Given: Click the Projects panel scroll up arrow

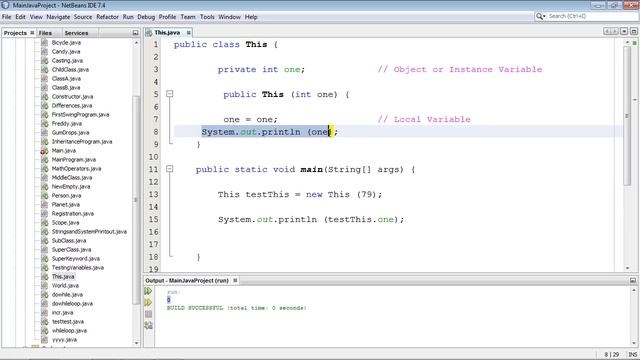Looking at the screenshot, I should (136, 42).
